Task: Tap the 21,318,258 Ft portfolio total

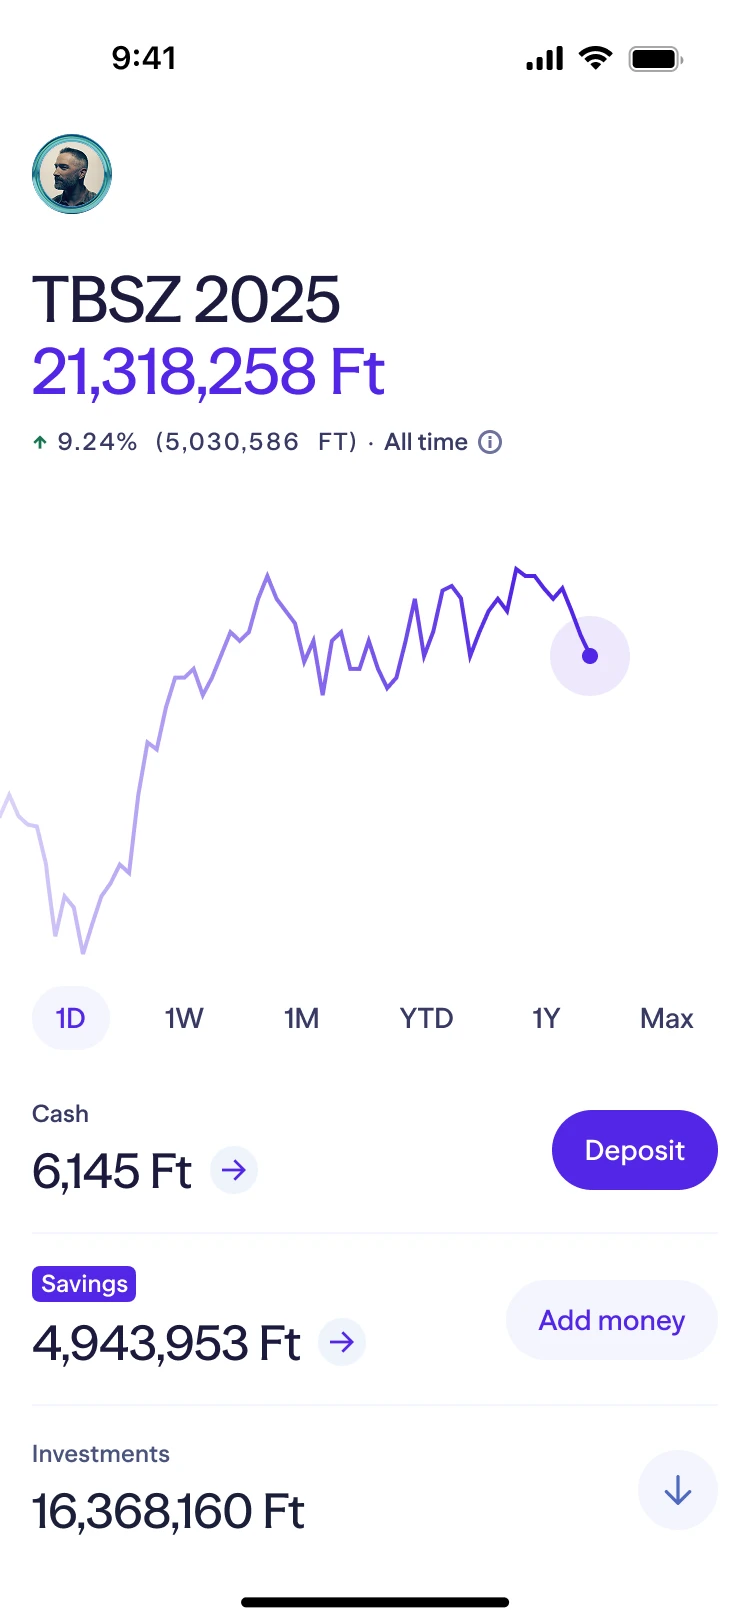Action: [208, 372]
